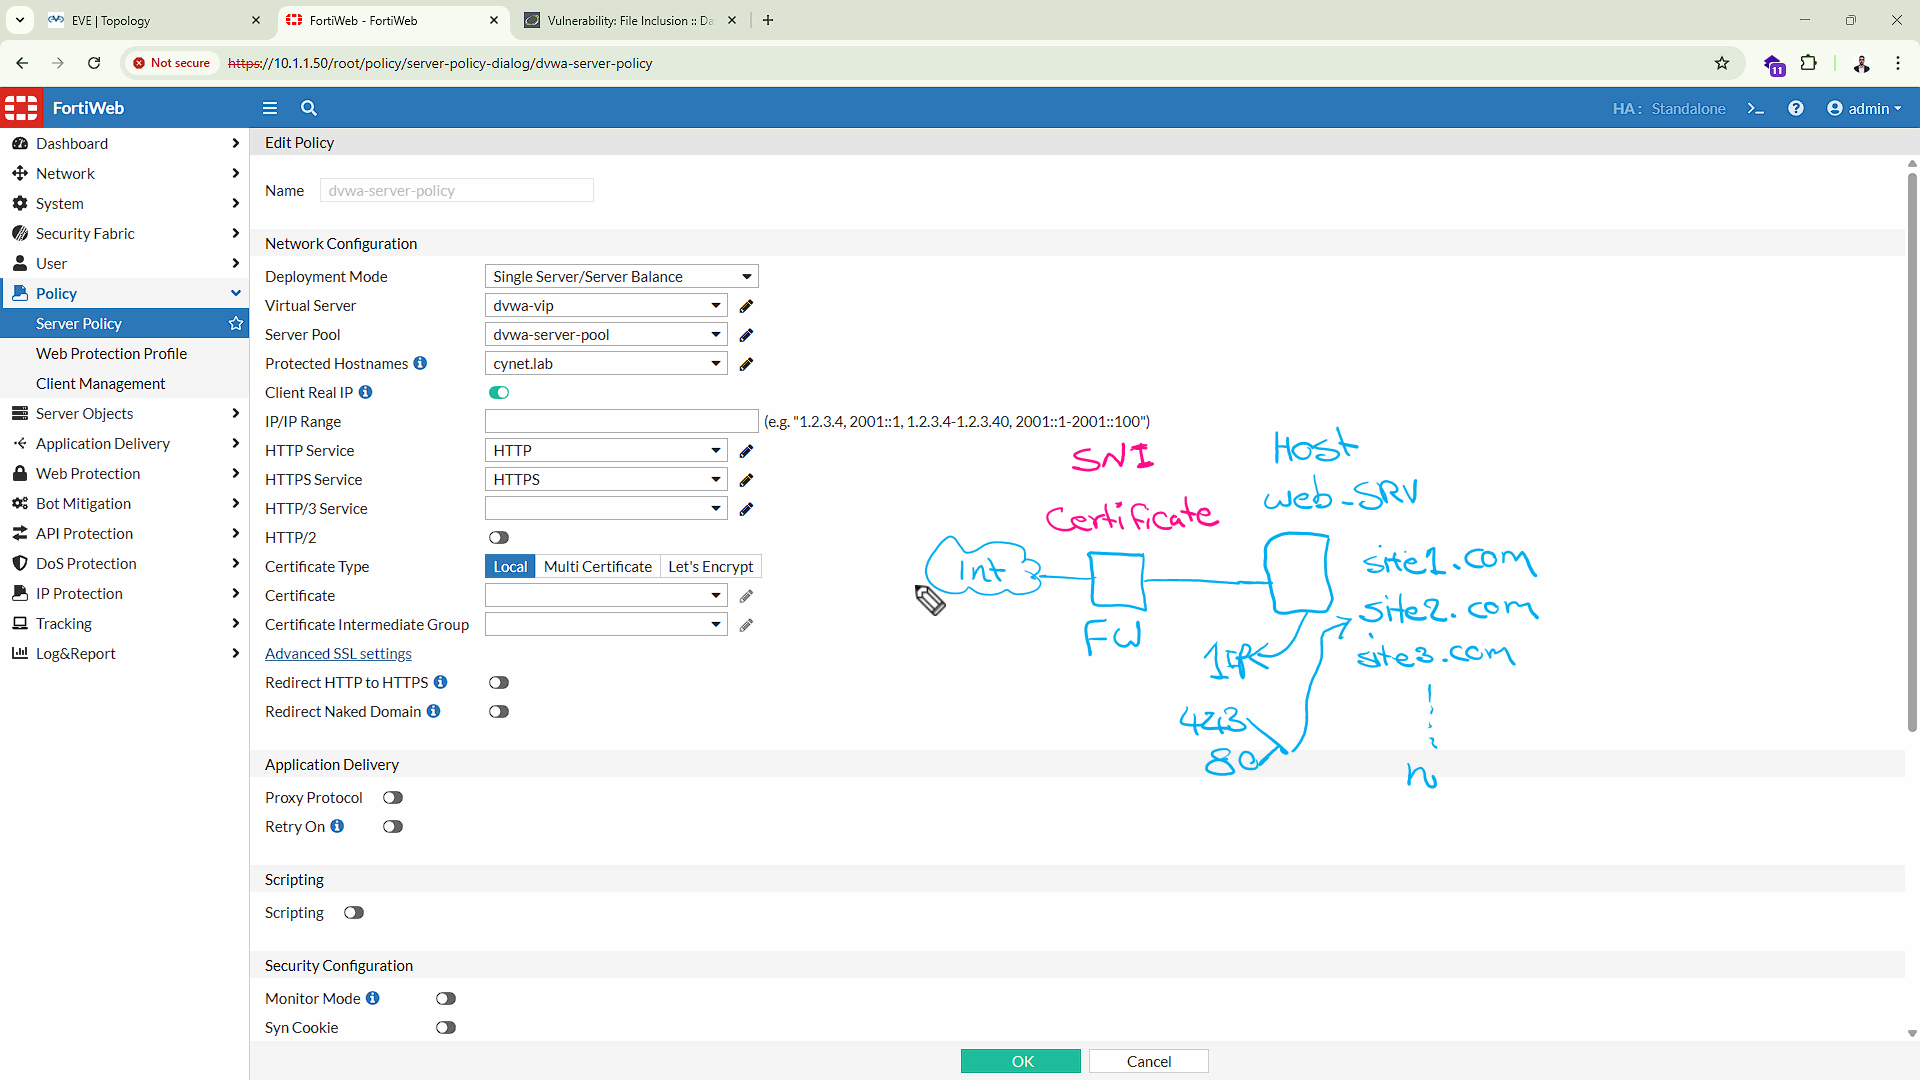Screen dimensions: 1920x1080
Task: Edit the dvwa-vip virtual server pencil icon
Action: tap(746, 306)
